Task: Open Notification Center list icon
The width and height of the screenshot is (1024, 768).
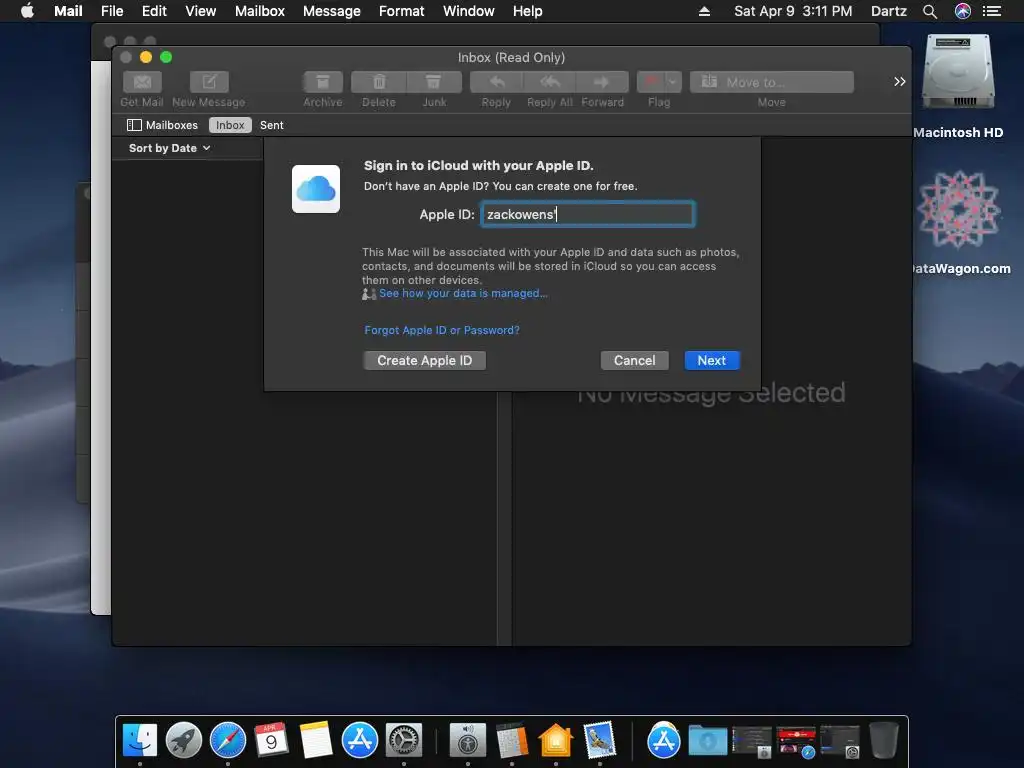Action: [992, 11]
